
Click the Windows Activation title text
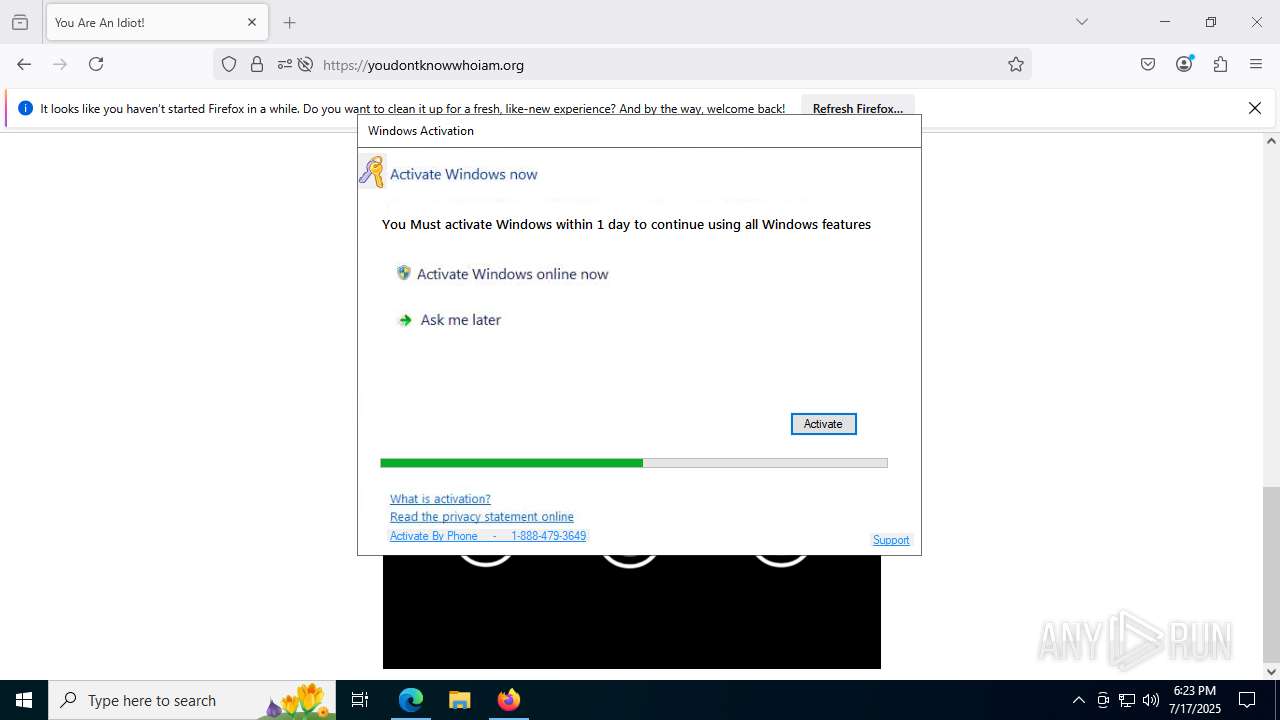point(421,131)
